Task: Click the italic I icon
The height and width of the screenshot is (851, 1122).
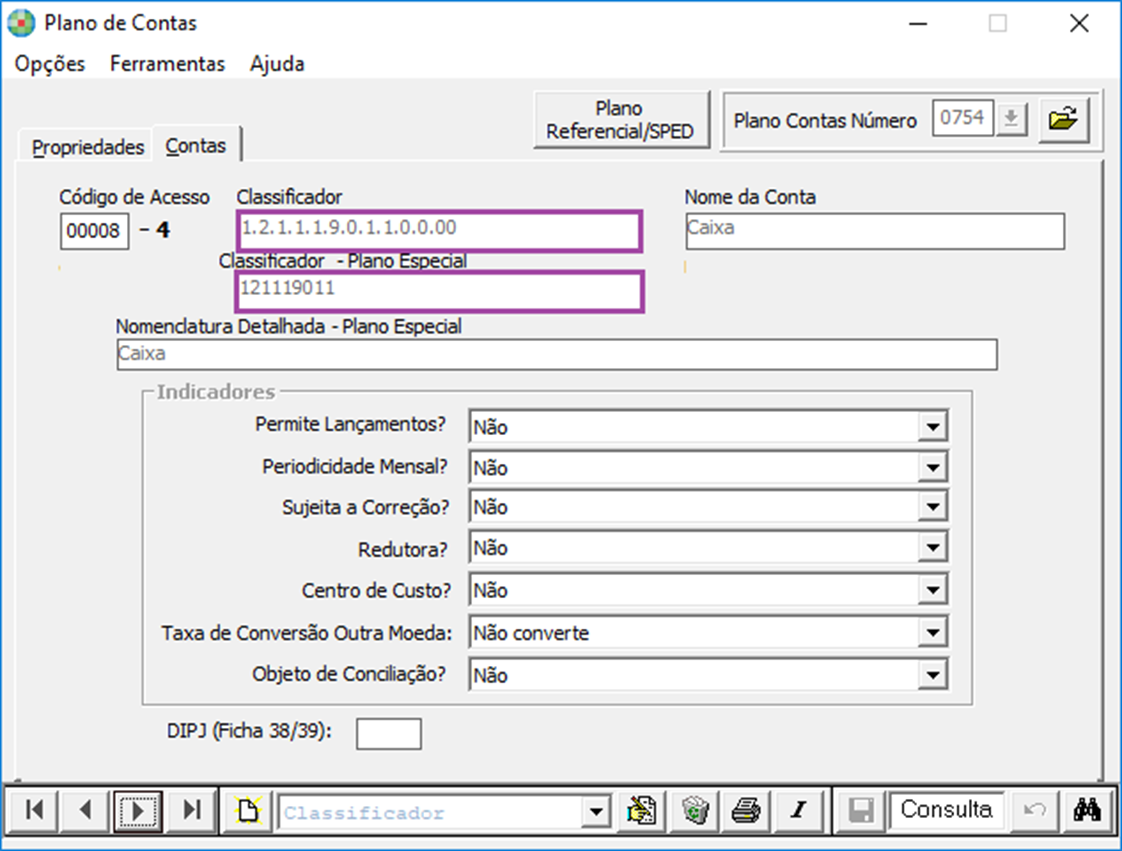Action: point(799,810)
